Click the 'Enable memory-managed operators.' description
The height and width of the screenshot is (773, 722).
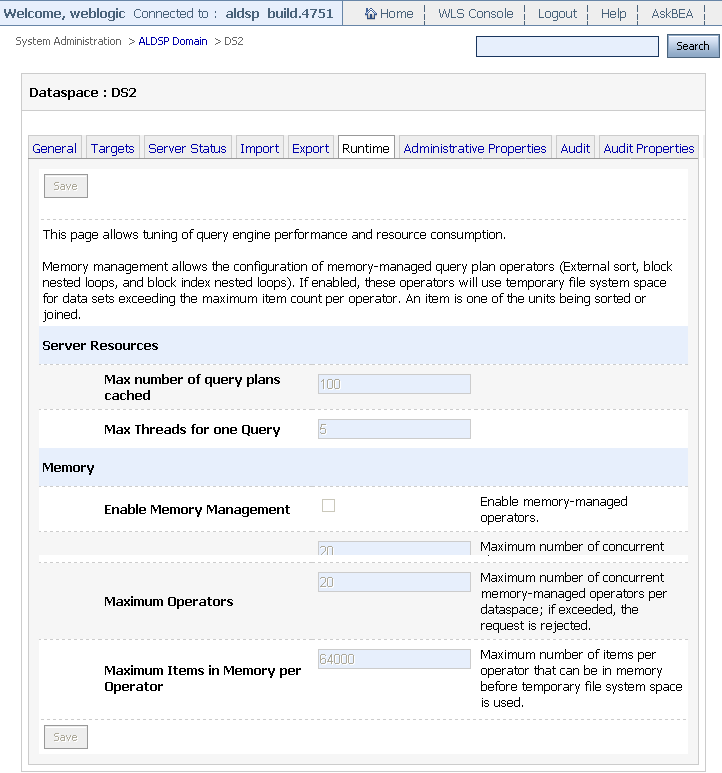click(x=553, y=510)
